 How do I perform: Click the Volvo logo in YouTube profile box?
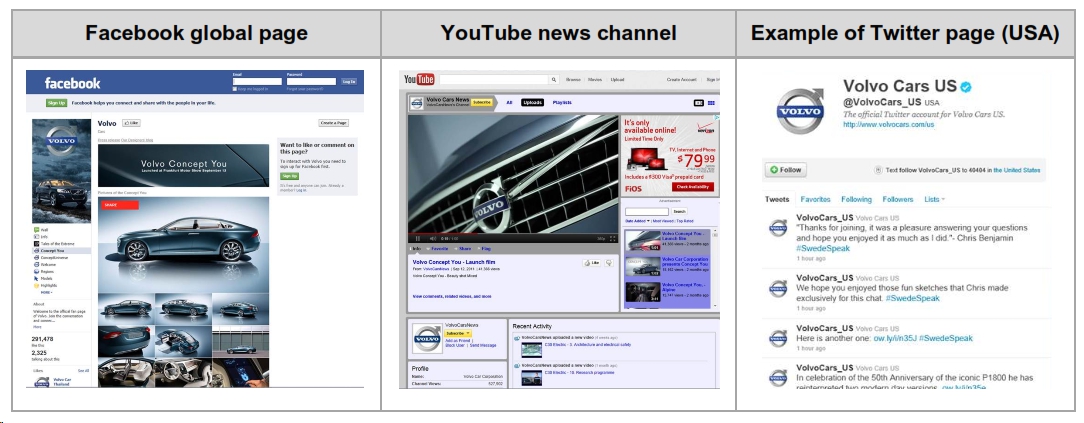coord(427,339)
